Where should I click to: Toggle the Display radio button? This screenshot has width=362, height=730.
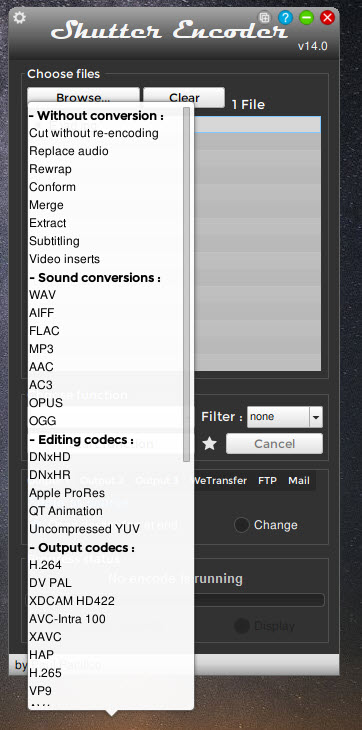point(241,626)
